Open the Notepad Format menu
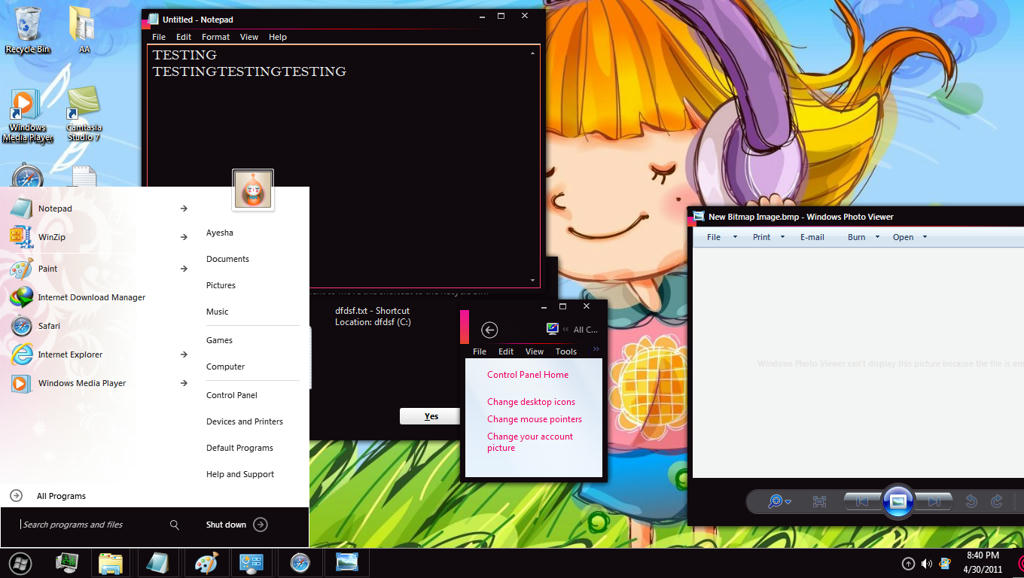This screenshot has width=1024, height=578. (216, 37)
